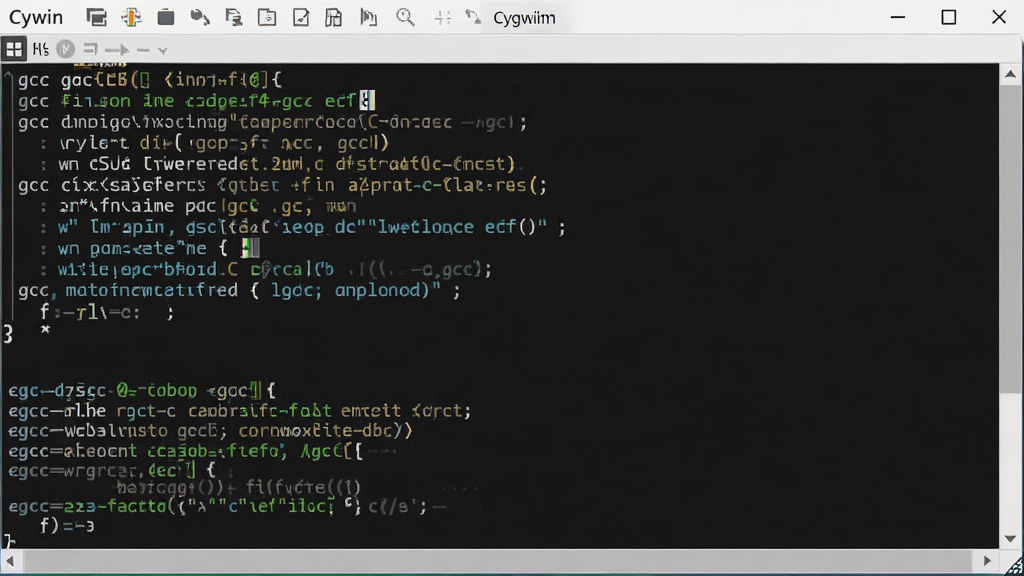Open the stamped document toolbar icon
The height and width of the screenshot is (576, 1024).
(x=234, y=18)
